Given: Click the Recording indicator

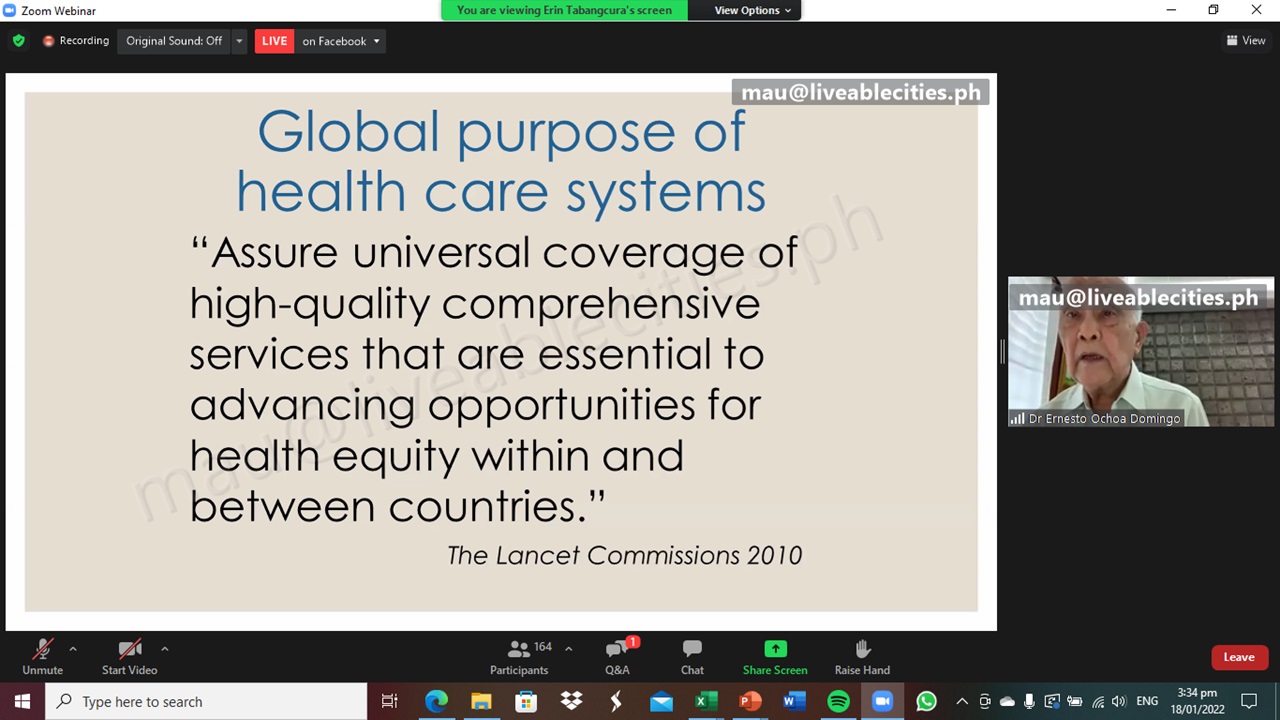Looking at the screenshot, I should pyautogui.click(x=76, y=41).
